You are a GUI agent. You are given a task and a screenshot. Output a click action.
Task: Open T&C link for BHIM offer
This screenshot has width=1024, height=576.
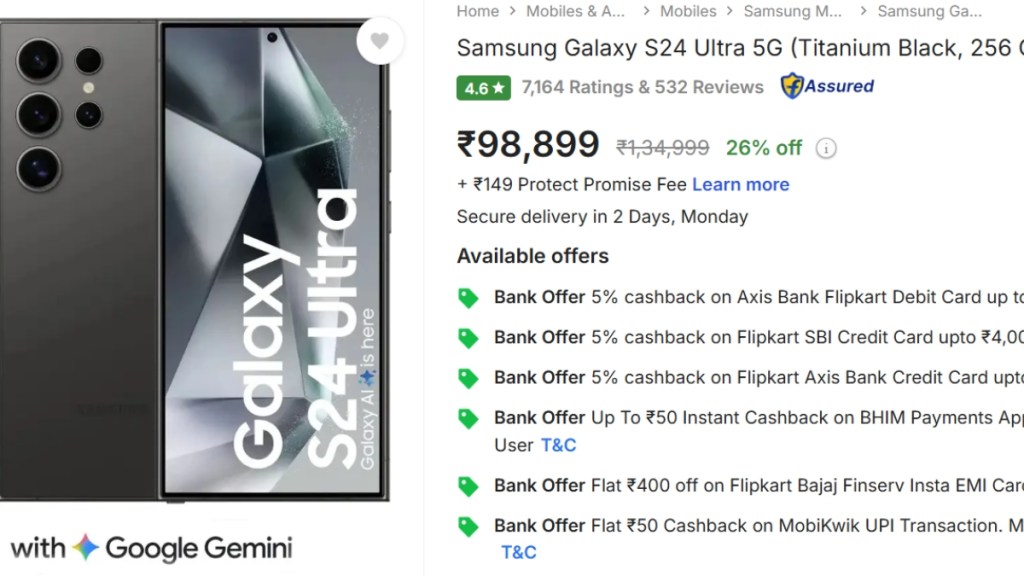click(558, 445)
